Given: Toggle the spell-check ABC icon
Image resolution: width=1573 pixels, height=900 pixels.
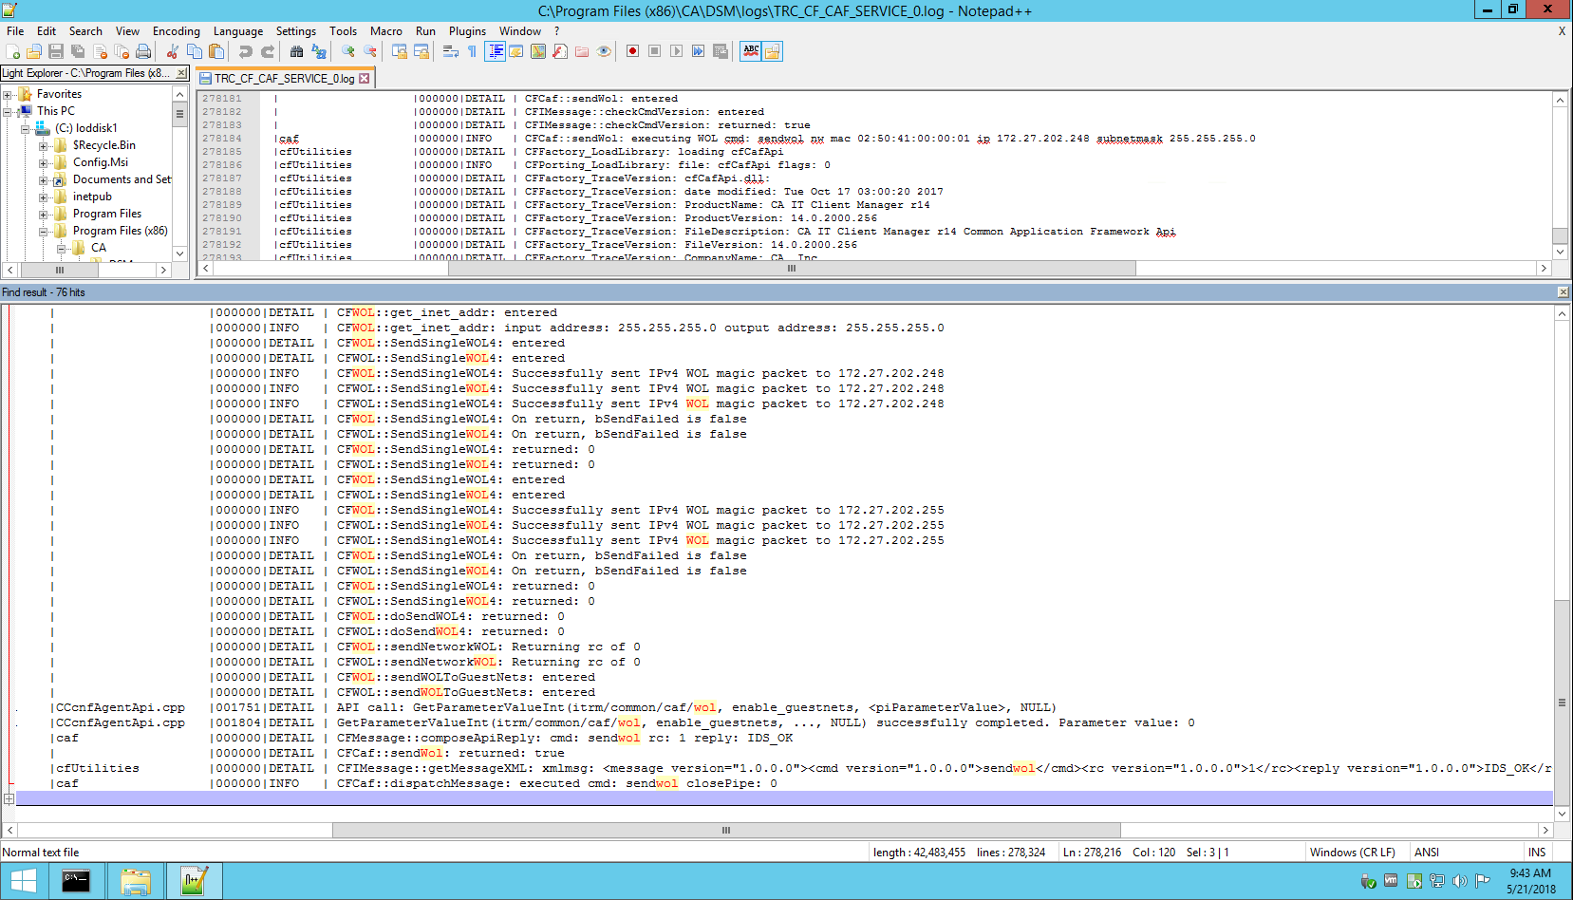Looking at the screenshot, I should click(750, 51).
